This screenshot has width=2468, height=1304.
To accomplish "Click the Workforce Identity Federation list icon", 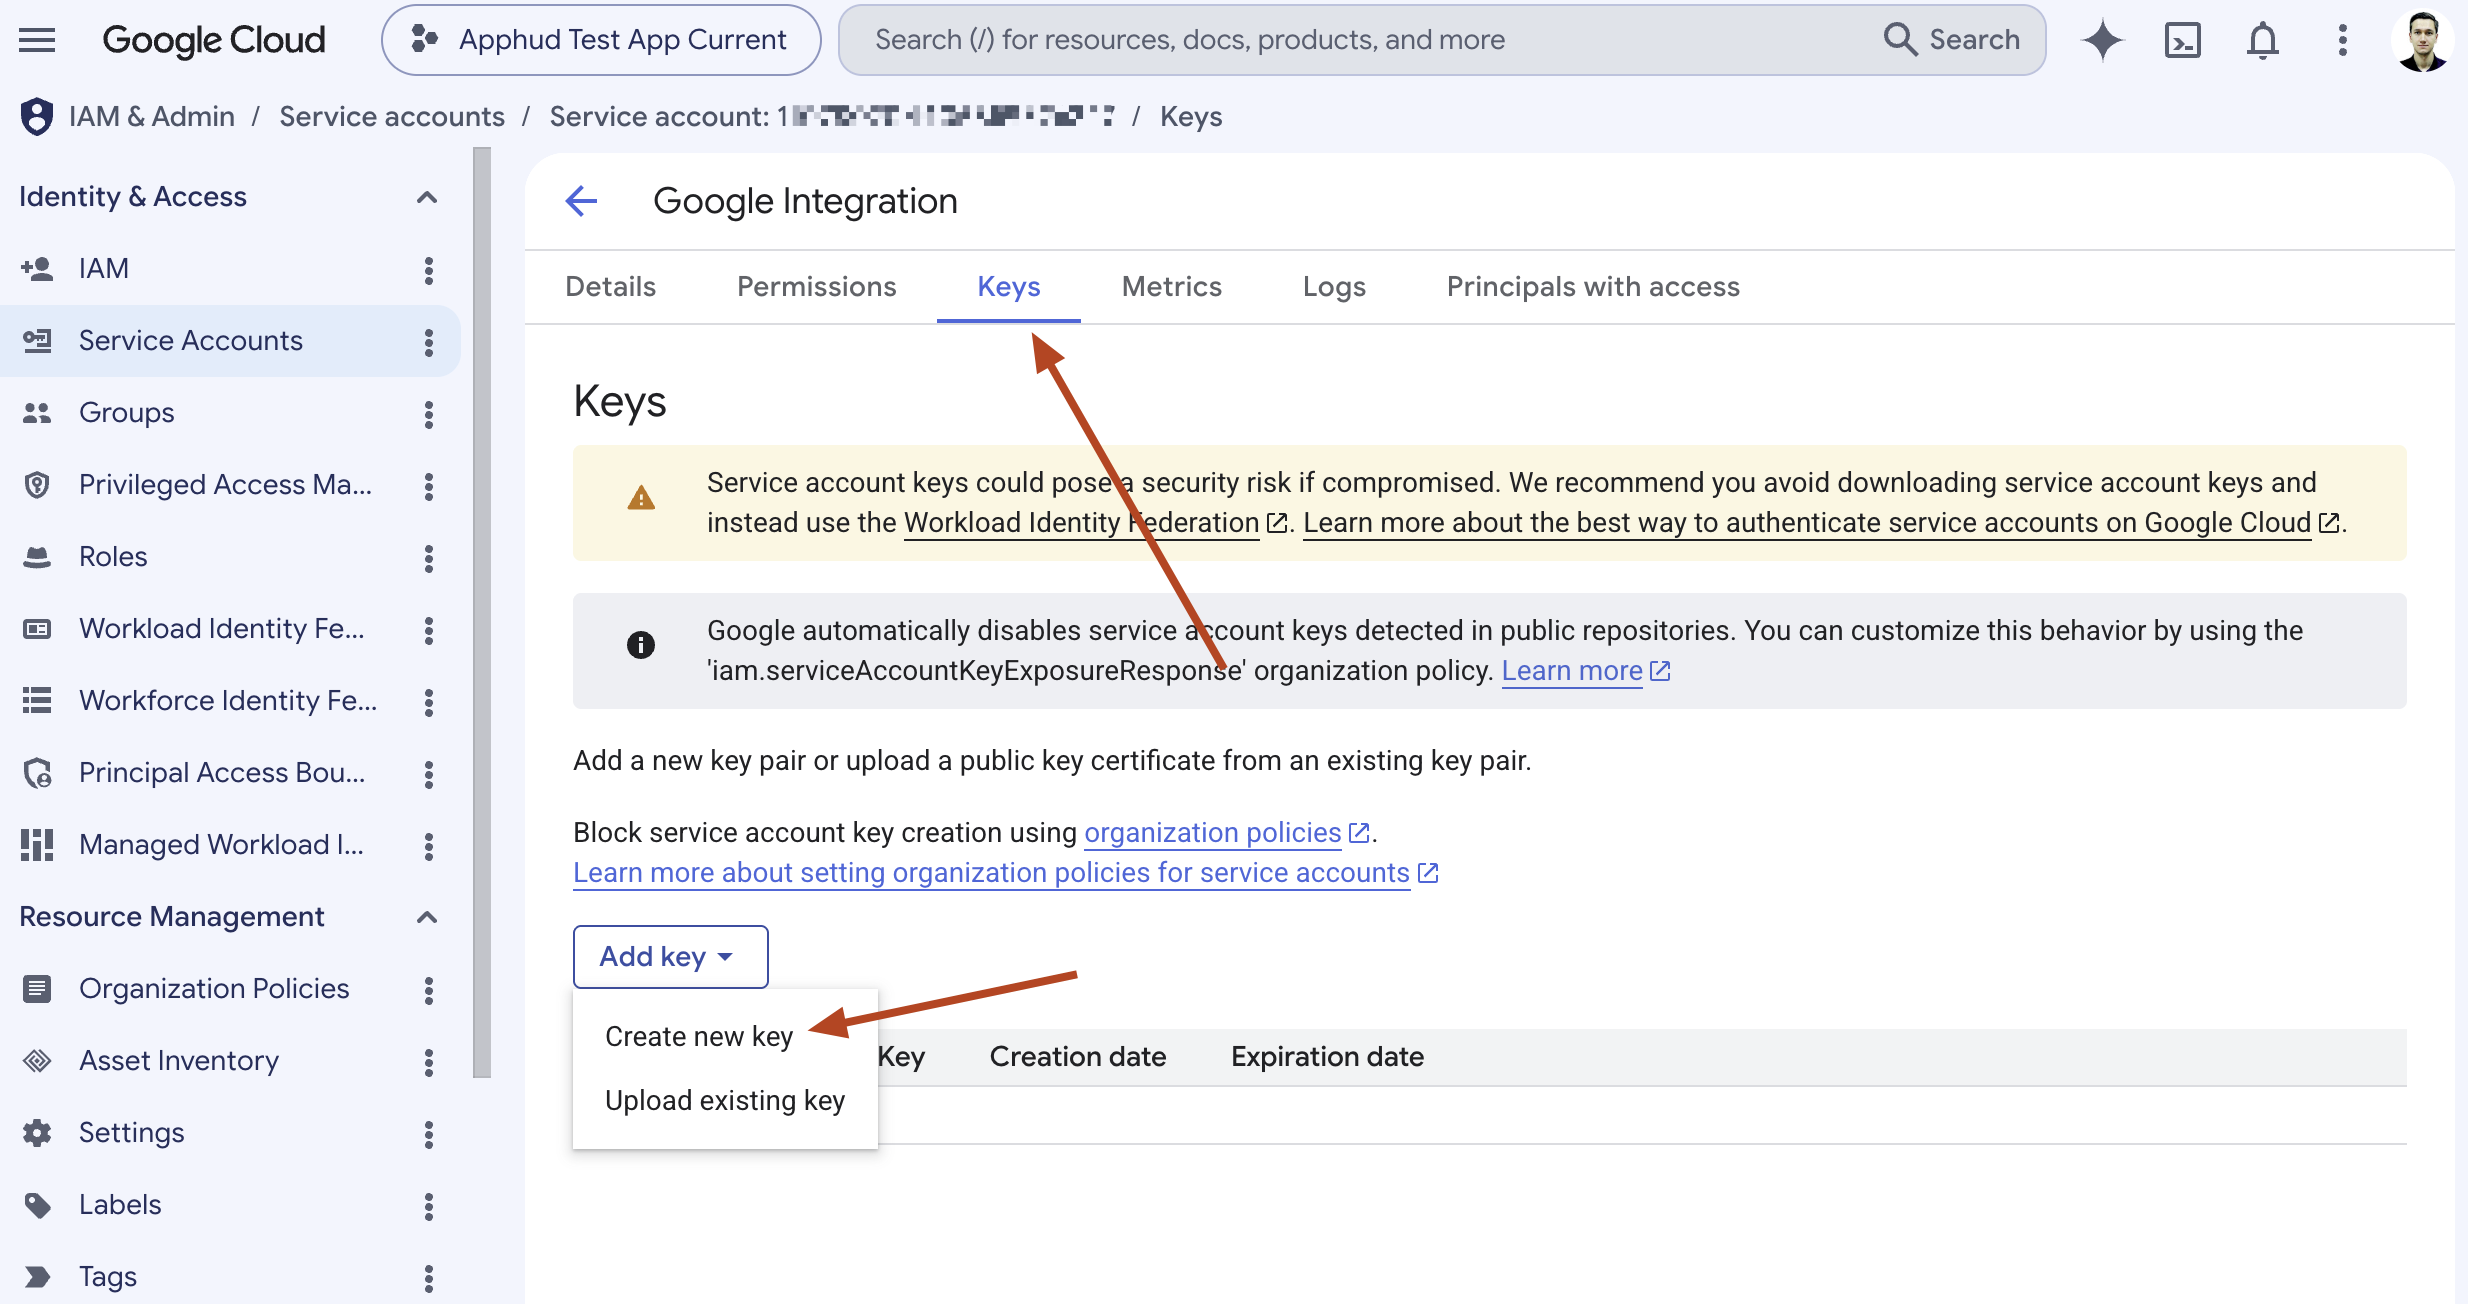I will [x=37, y=700].
